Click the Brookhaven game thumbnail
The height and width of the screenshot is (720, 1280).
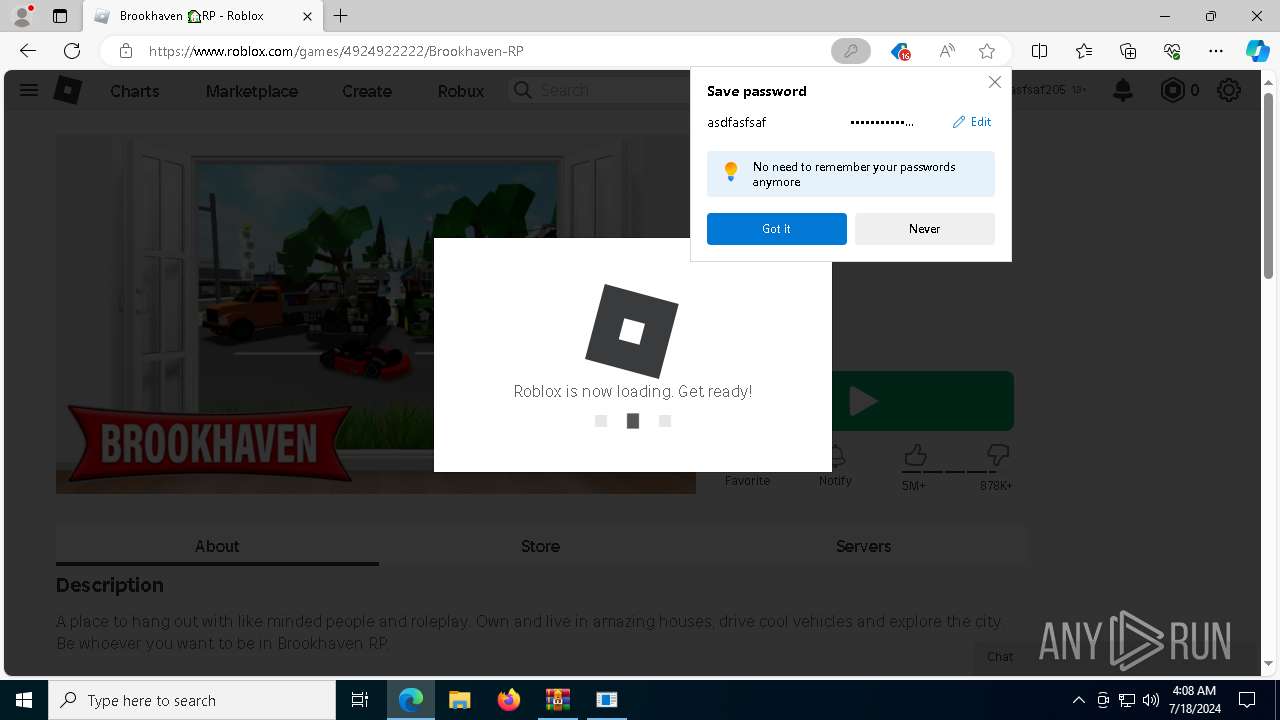pyautogui.click(x=376, y=313)
